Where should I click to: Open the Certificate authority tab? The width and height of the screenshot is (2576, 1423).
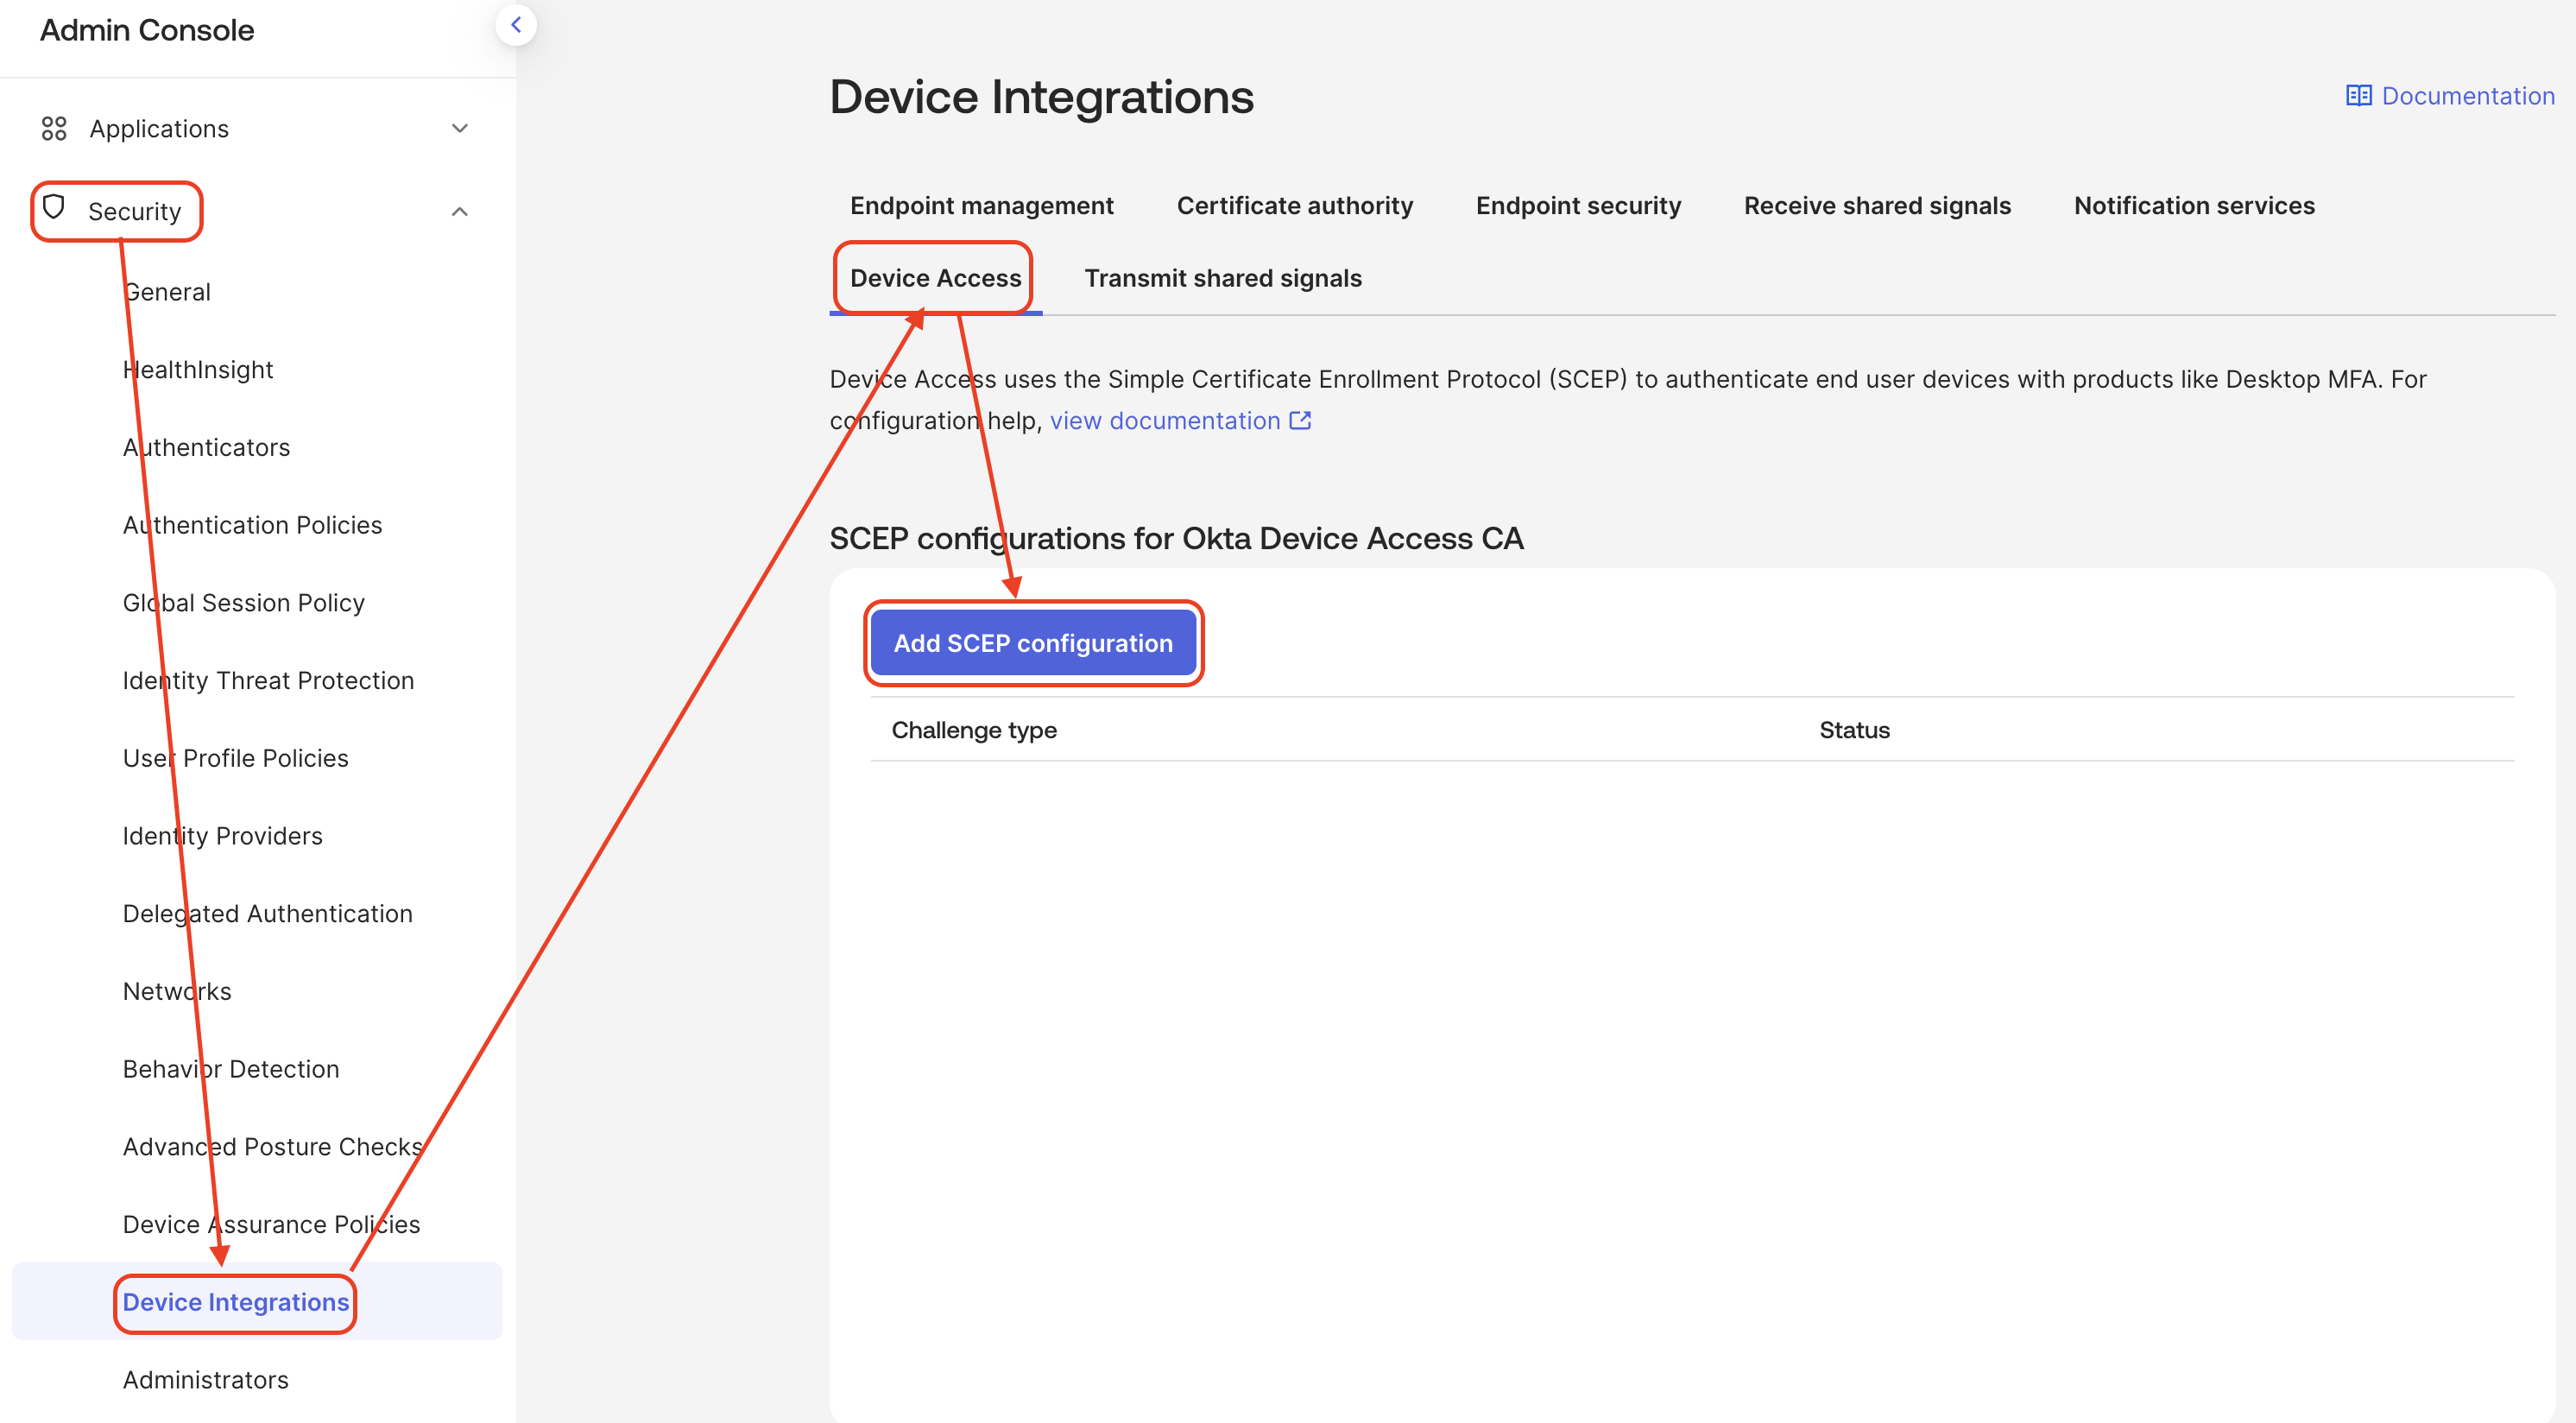[x=1294, y=205]
